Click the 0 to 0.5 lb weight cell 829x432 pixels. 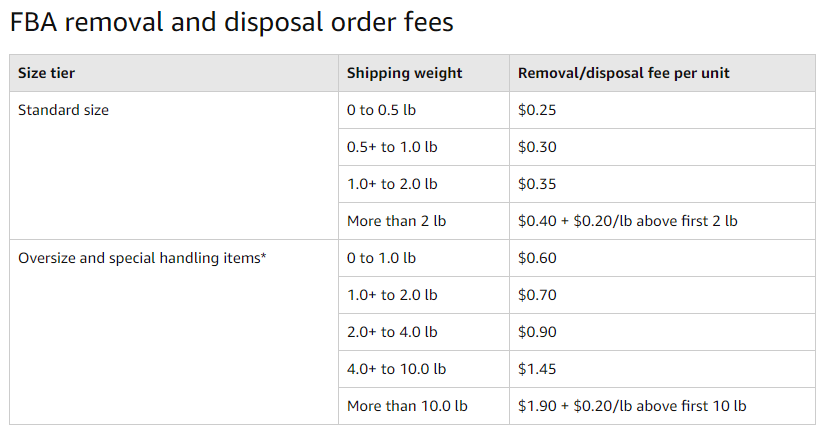[381, 110]
